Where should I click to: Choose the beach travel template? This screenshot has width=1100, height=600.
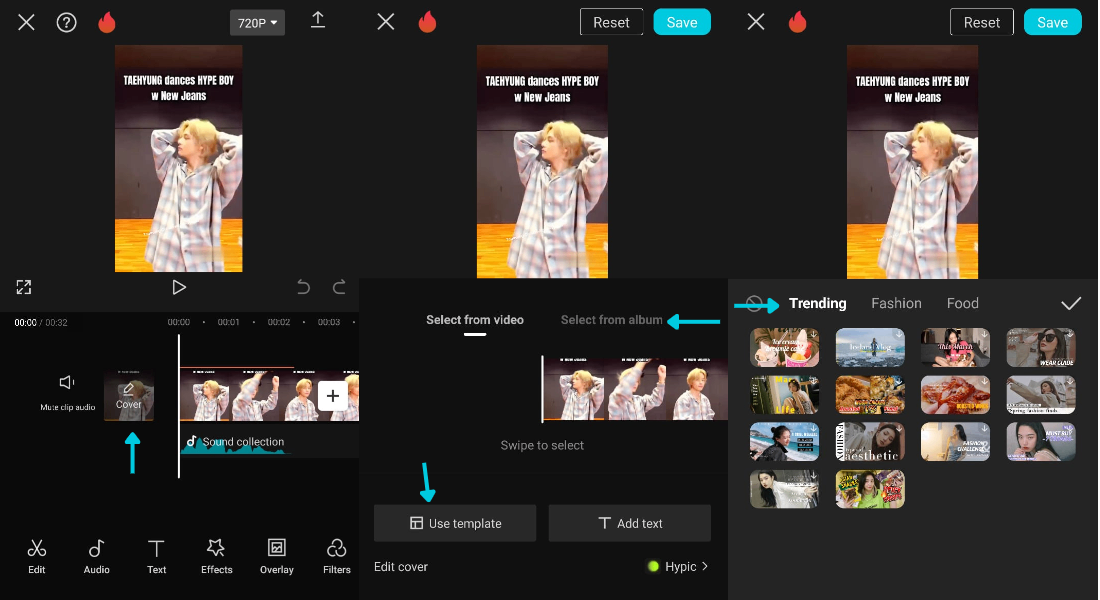coord(784,441)
